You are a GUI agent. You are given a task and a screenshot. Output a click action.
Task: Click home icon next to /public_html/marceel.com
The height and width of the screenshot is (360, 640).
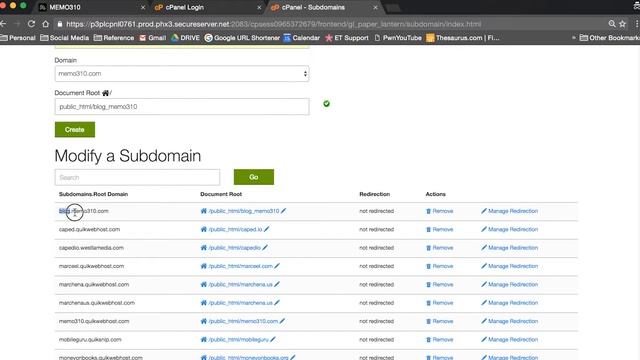click(x=204, y=266)
